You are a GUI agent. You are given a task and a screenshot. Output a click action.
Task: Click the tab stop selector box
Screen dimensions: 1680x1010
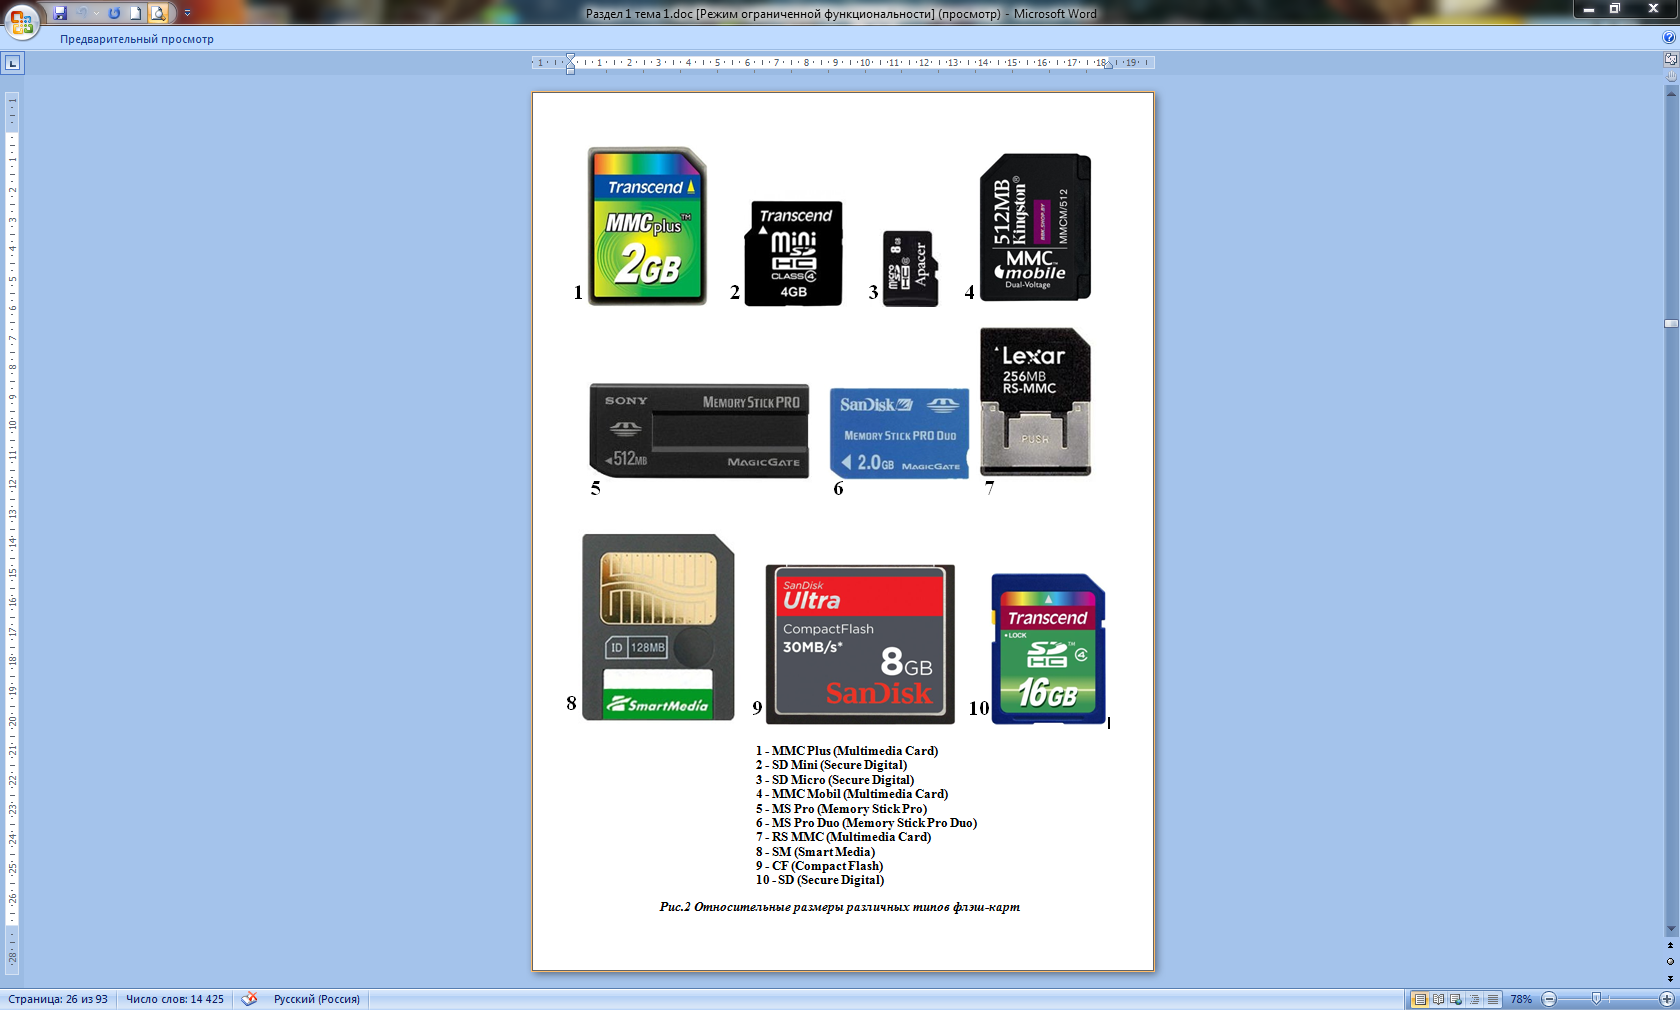coord(12,63)
